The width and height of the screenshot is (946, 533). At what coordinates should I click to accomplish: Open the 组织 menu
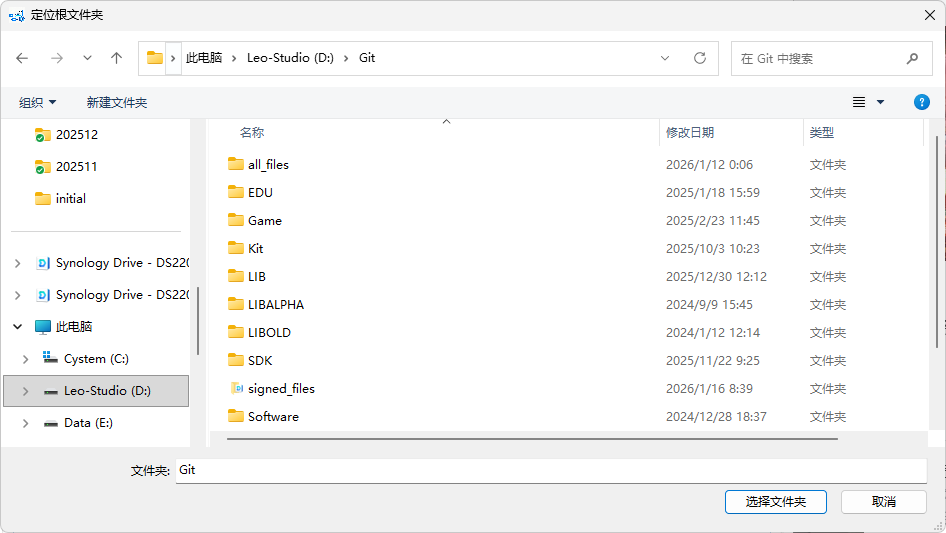(38, 102)
